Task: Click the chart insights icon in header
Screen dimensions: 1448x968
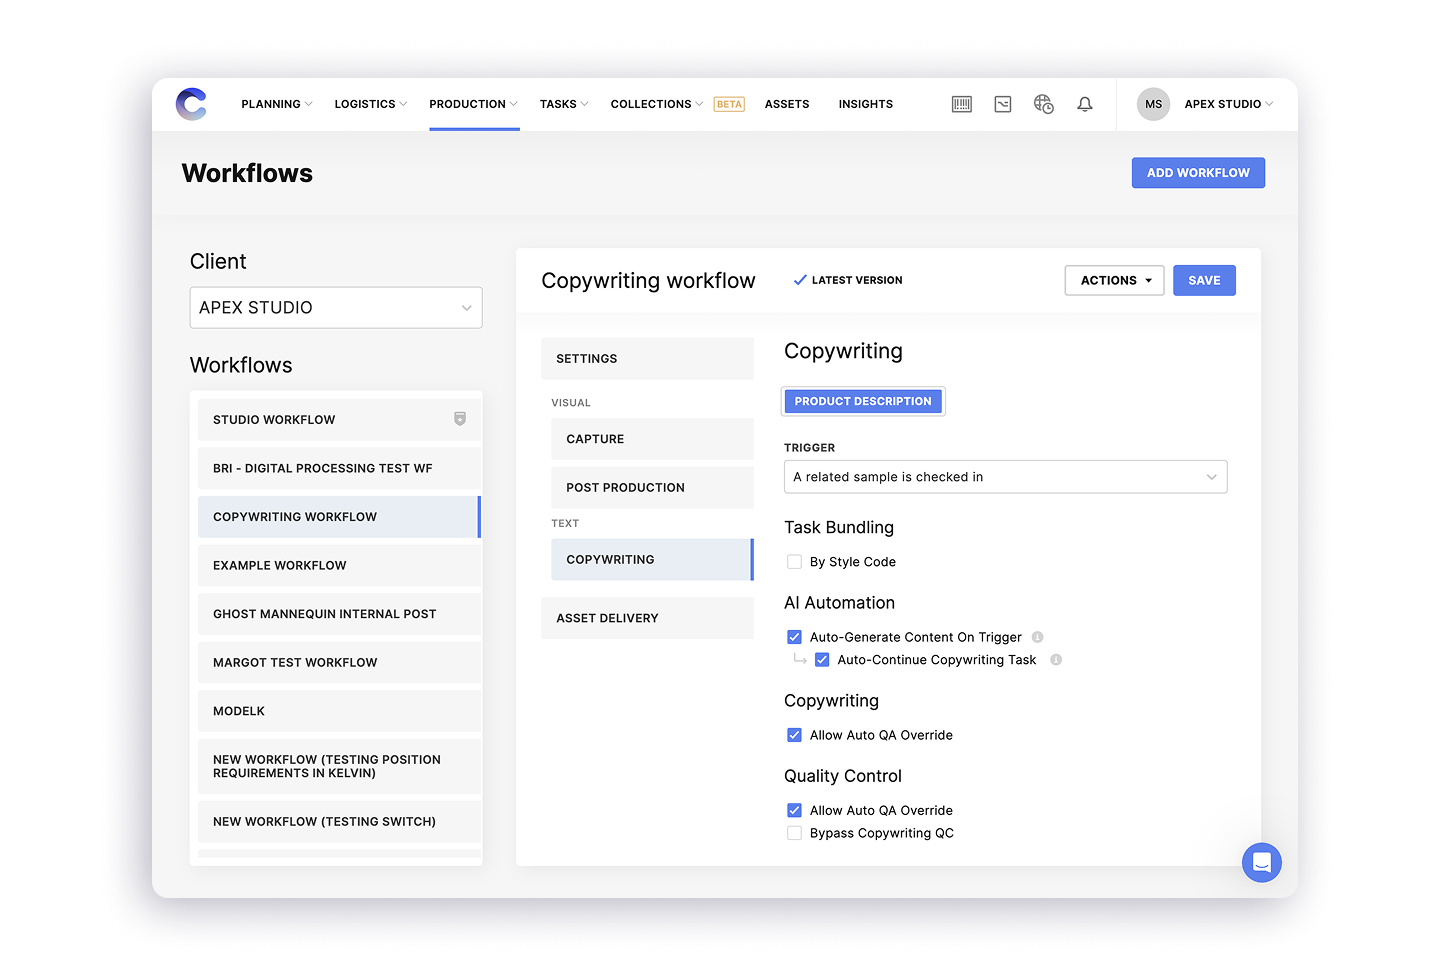Action: tap(1003, 104)
